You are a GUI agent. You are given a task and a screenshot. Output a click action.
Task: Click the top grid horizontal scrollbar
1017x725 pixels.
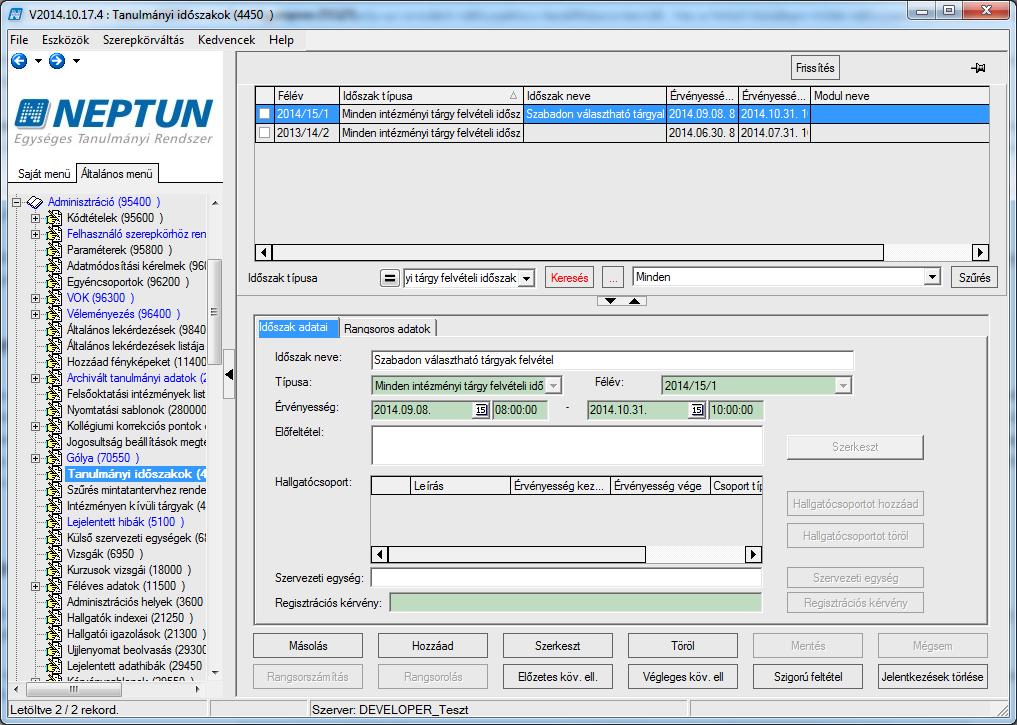pos(622,252)
